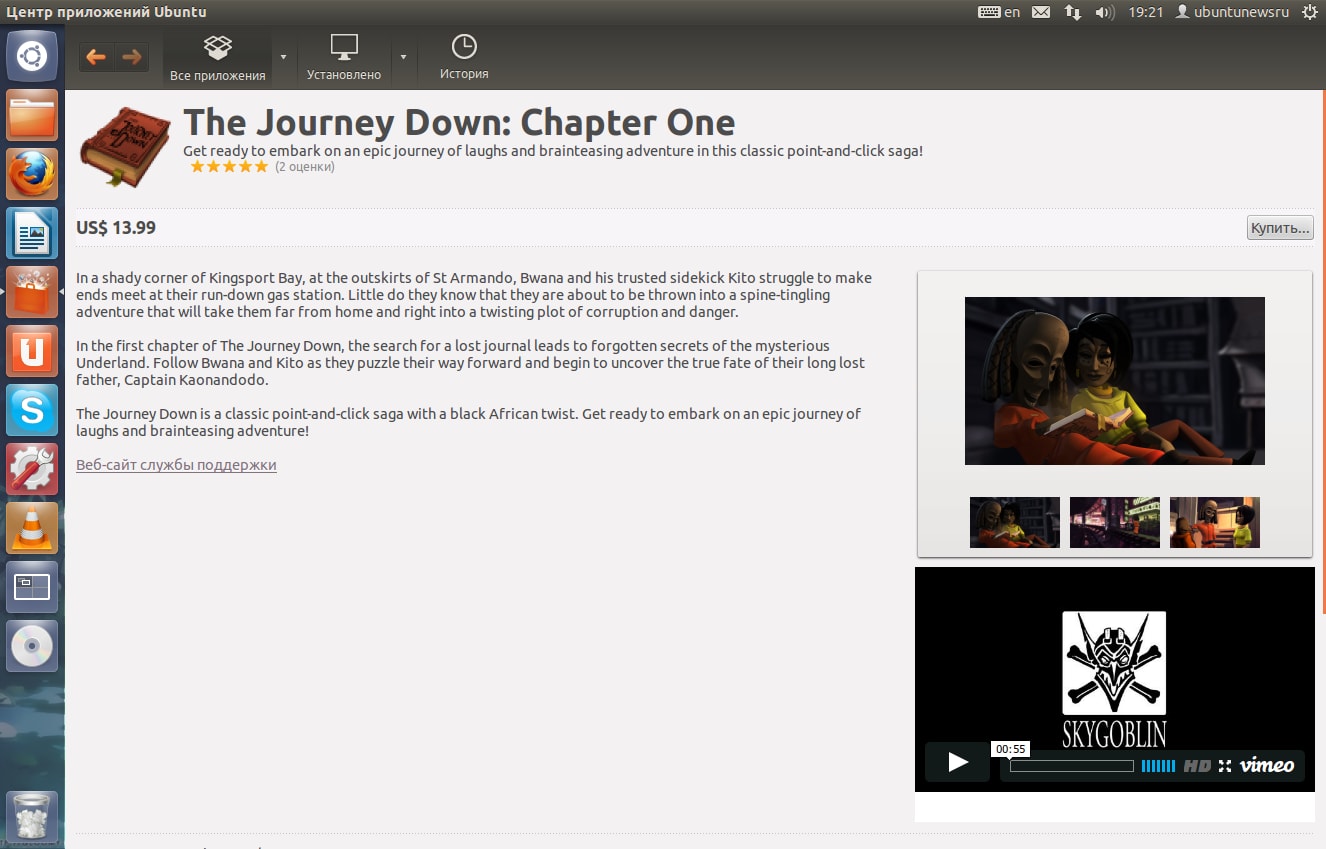This screenshot has height=849, width=1326.
Task: Click the Купить... button
Action: pyautogui.click(x=1280, y=228)
